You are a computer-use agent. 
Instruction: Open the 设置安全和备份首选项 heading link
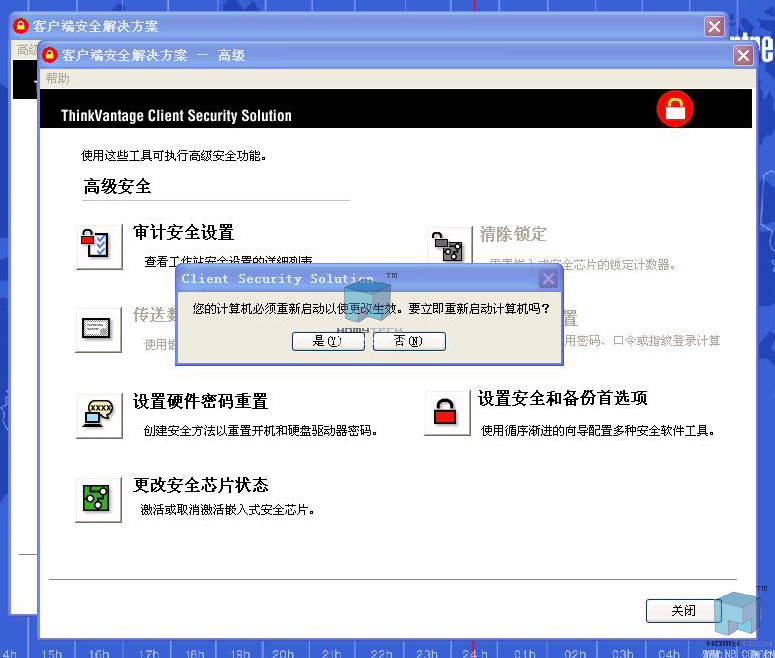click(x=562, y=398)
